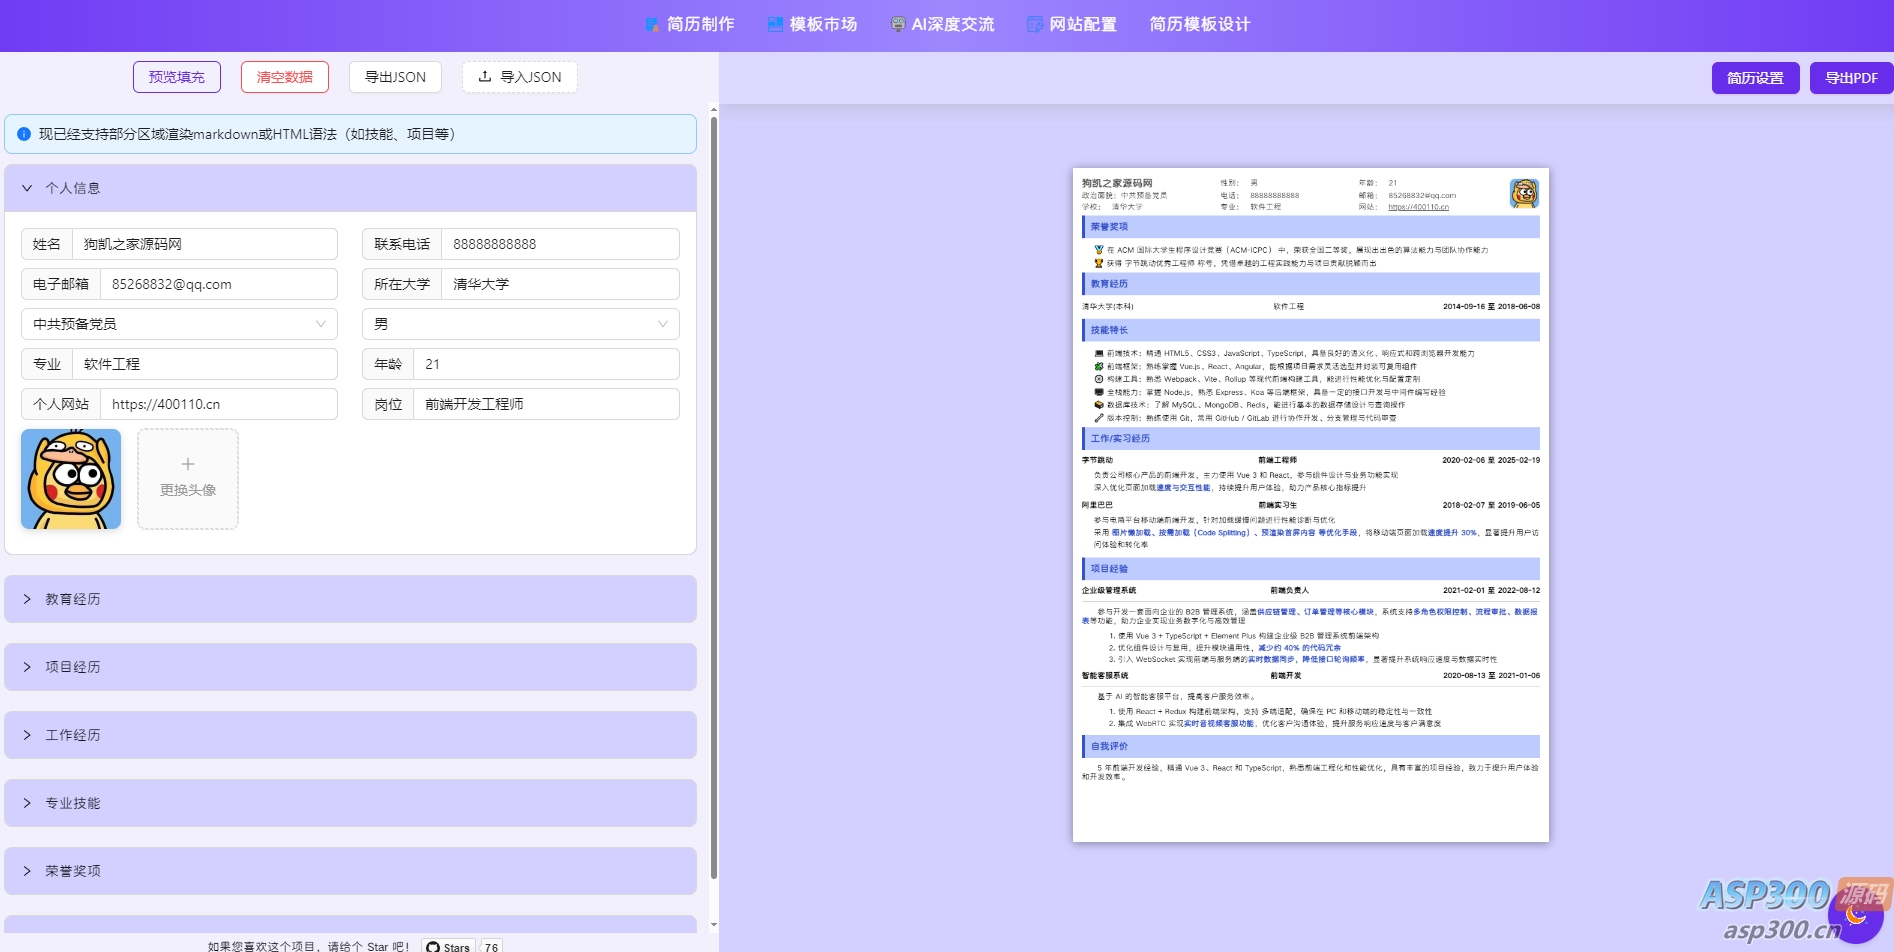Click the AI深度交流 robot icon
1894x952 pixels.
tap(898, 24)
